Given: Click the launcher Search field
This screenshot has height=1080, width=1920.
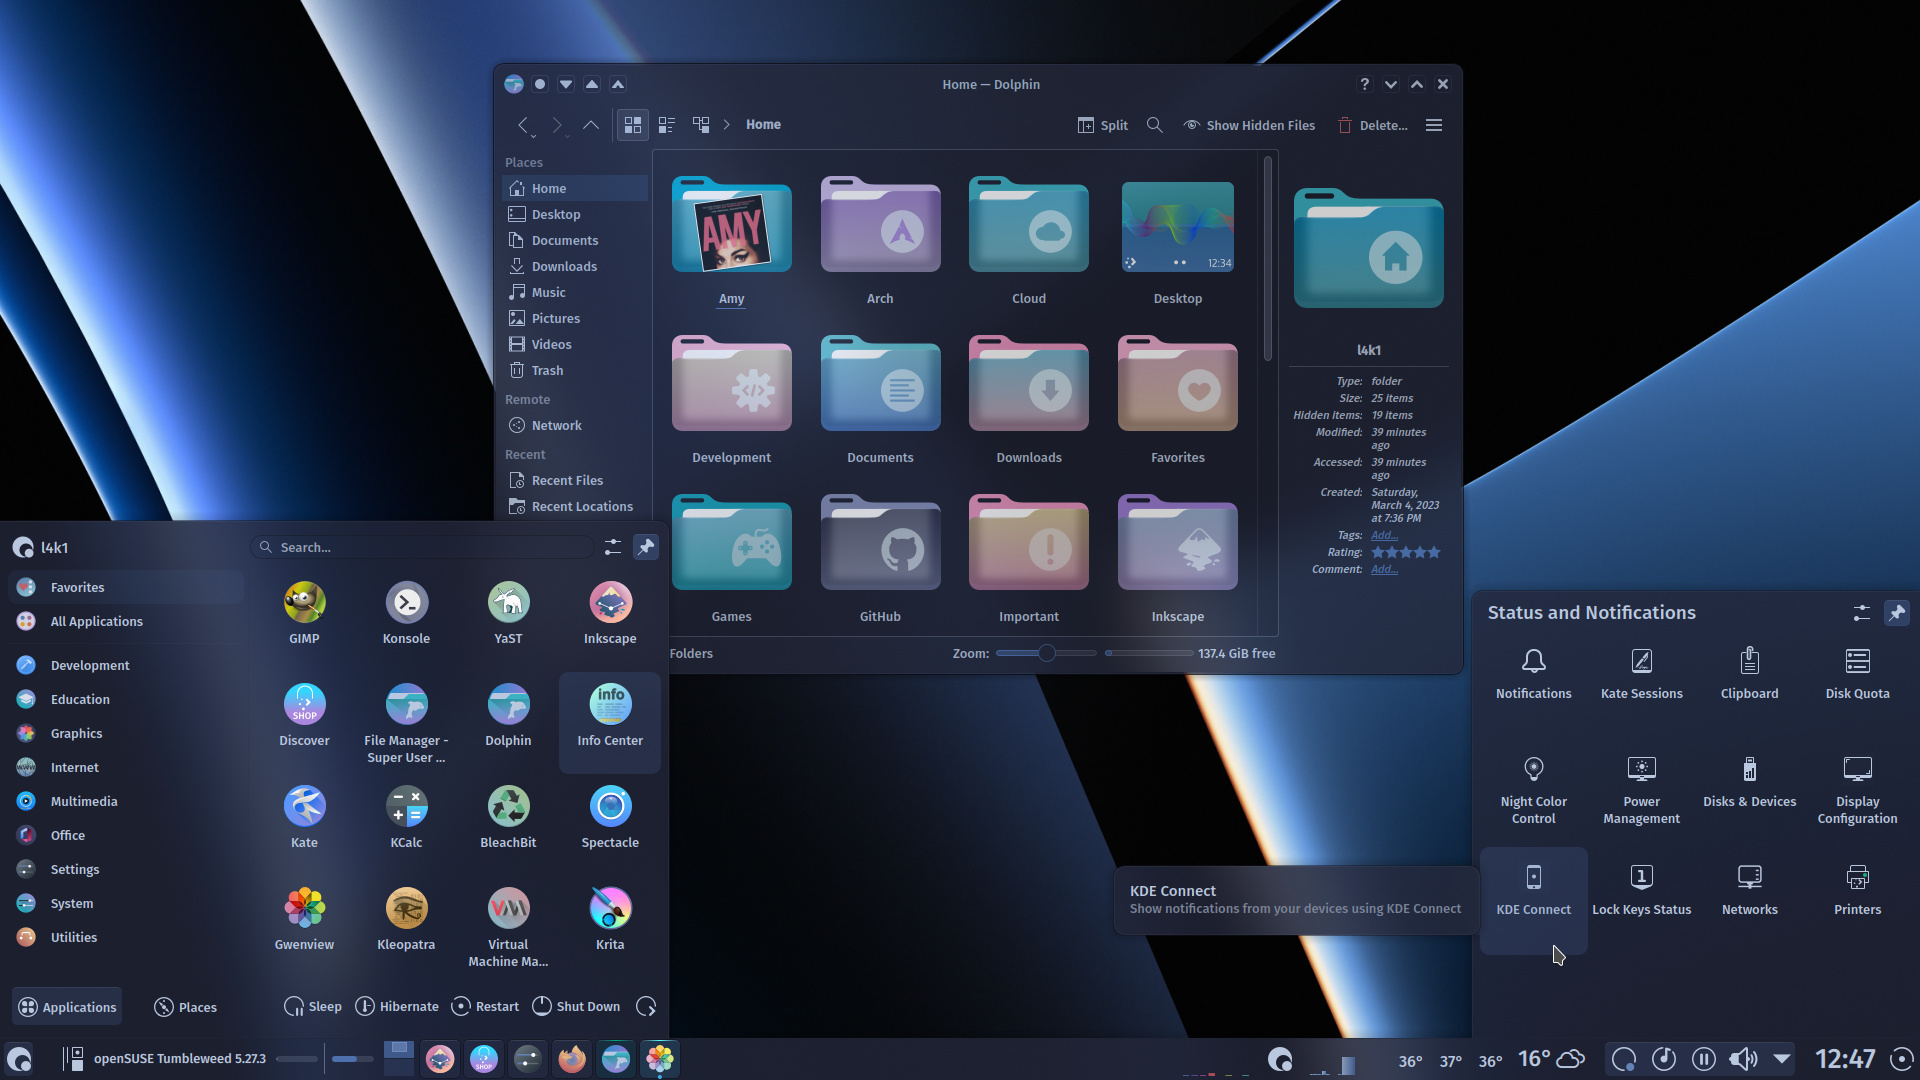Looking at the screenshot, I should [x=422, y=547].
